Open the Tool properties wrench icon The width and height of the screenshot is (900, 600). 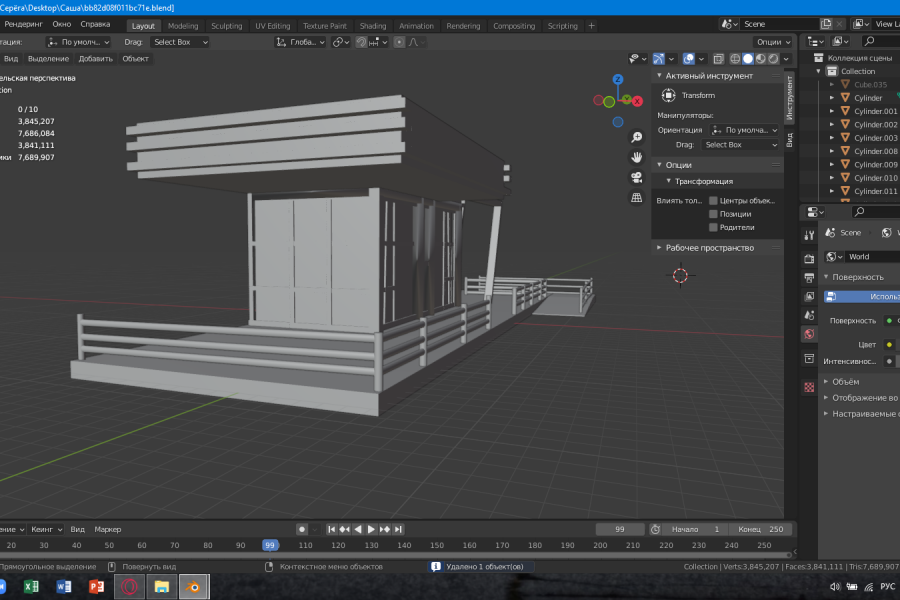(809, 234)
